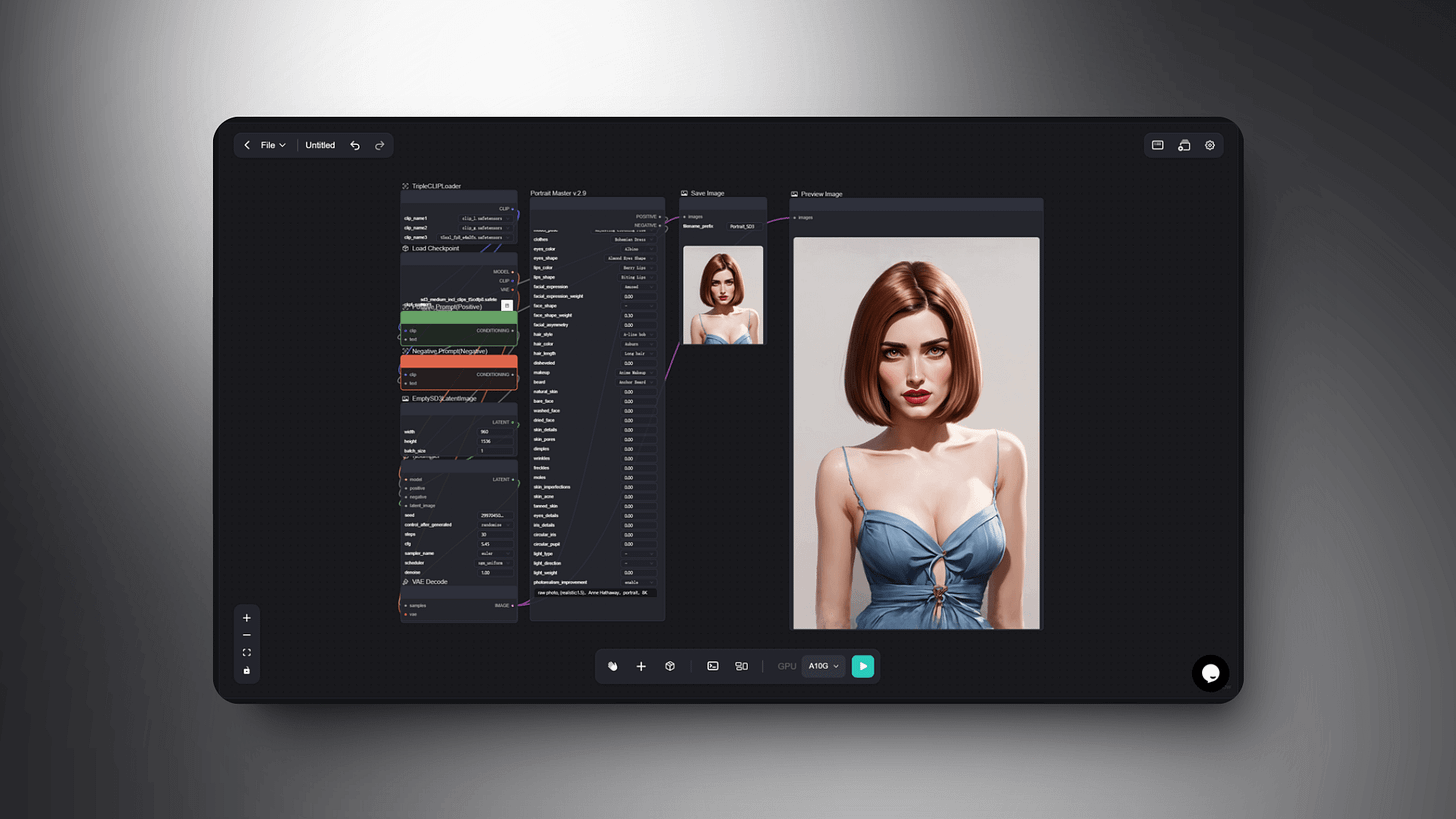Screen dimensions: 1456x819
Task: Open hair_length Long hair dropdown
Action: [637, 353]
